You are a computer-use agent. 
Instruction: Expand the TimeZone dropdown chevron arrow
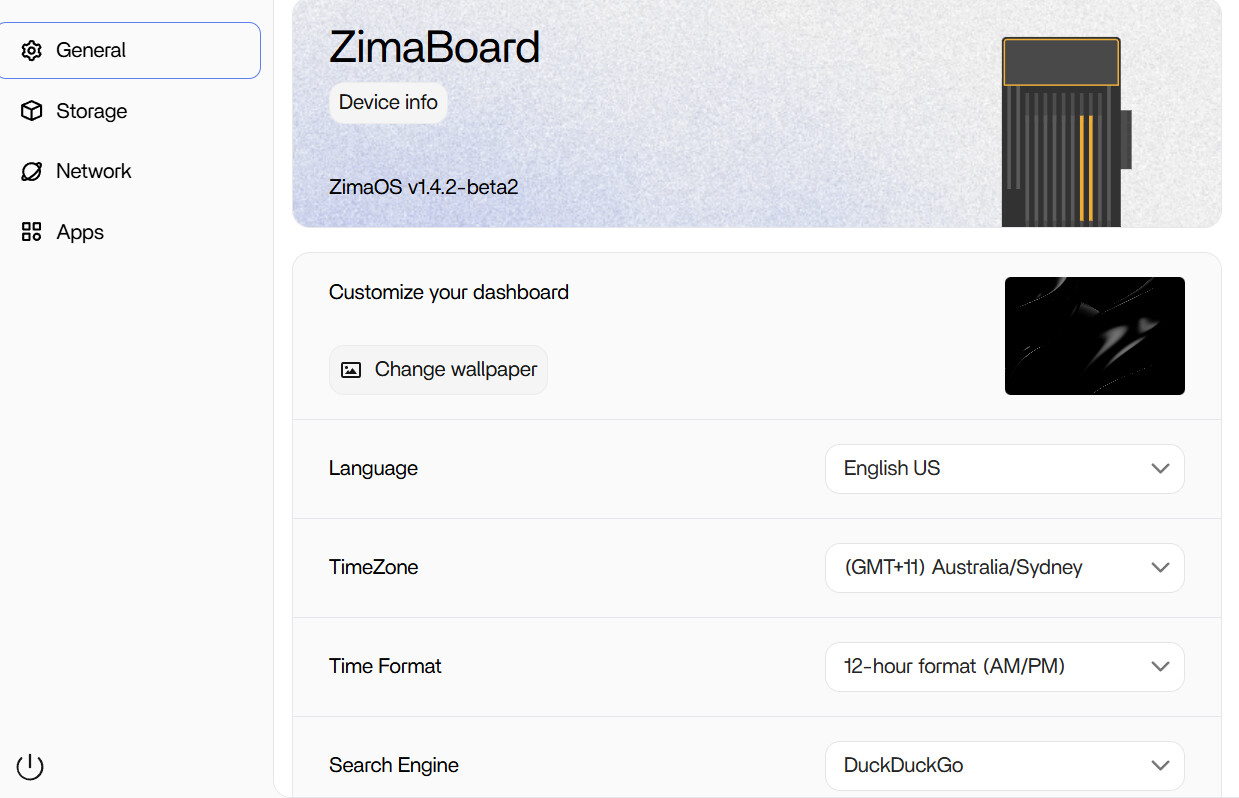[1160, 567]
